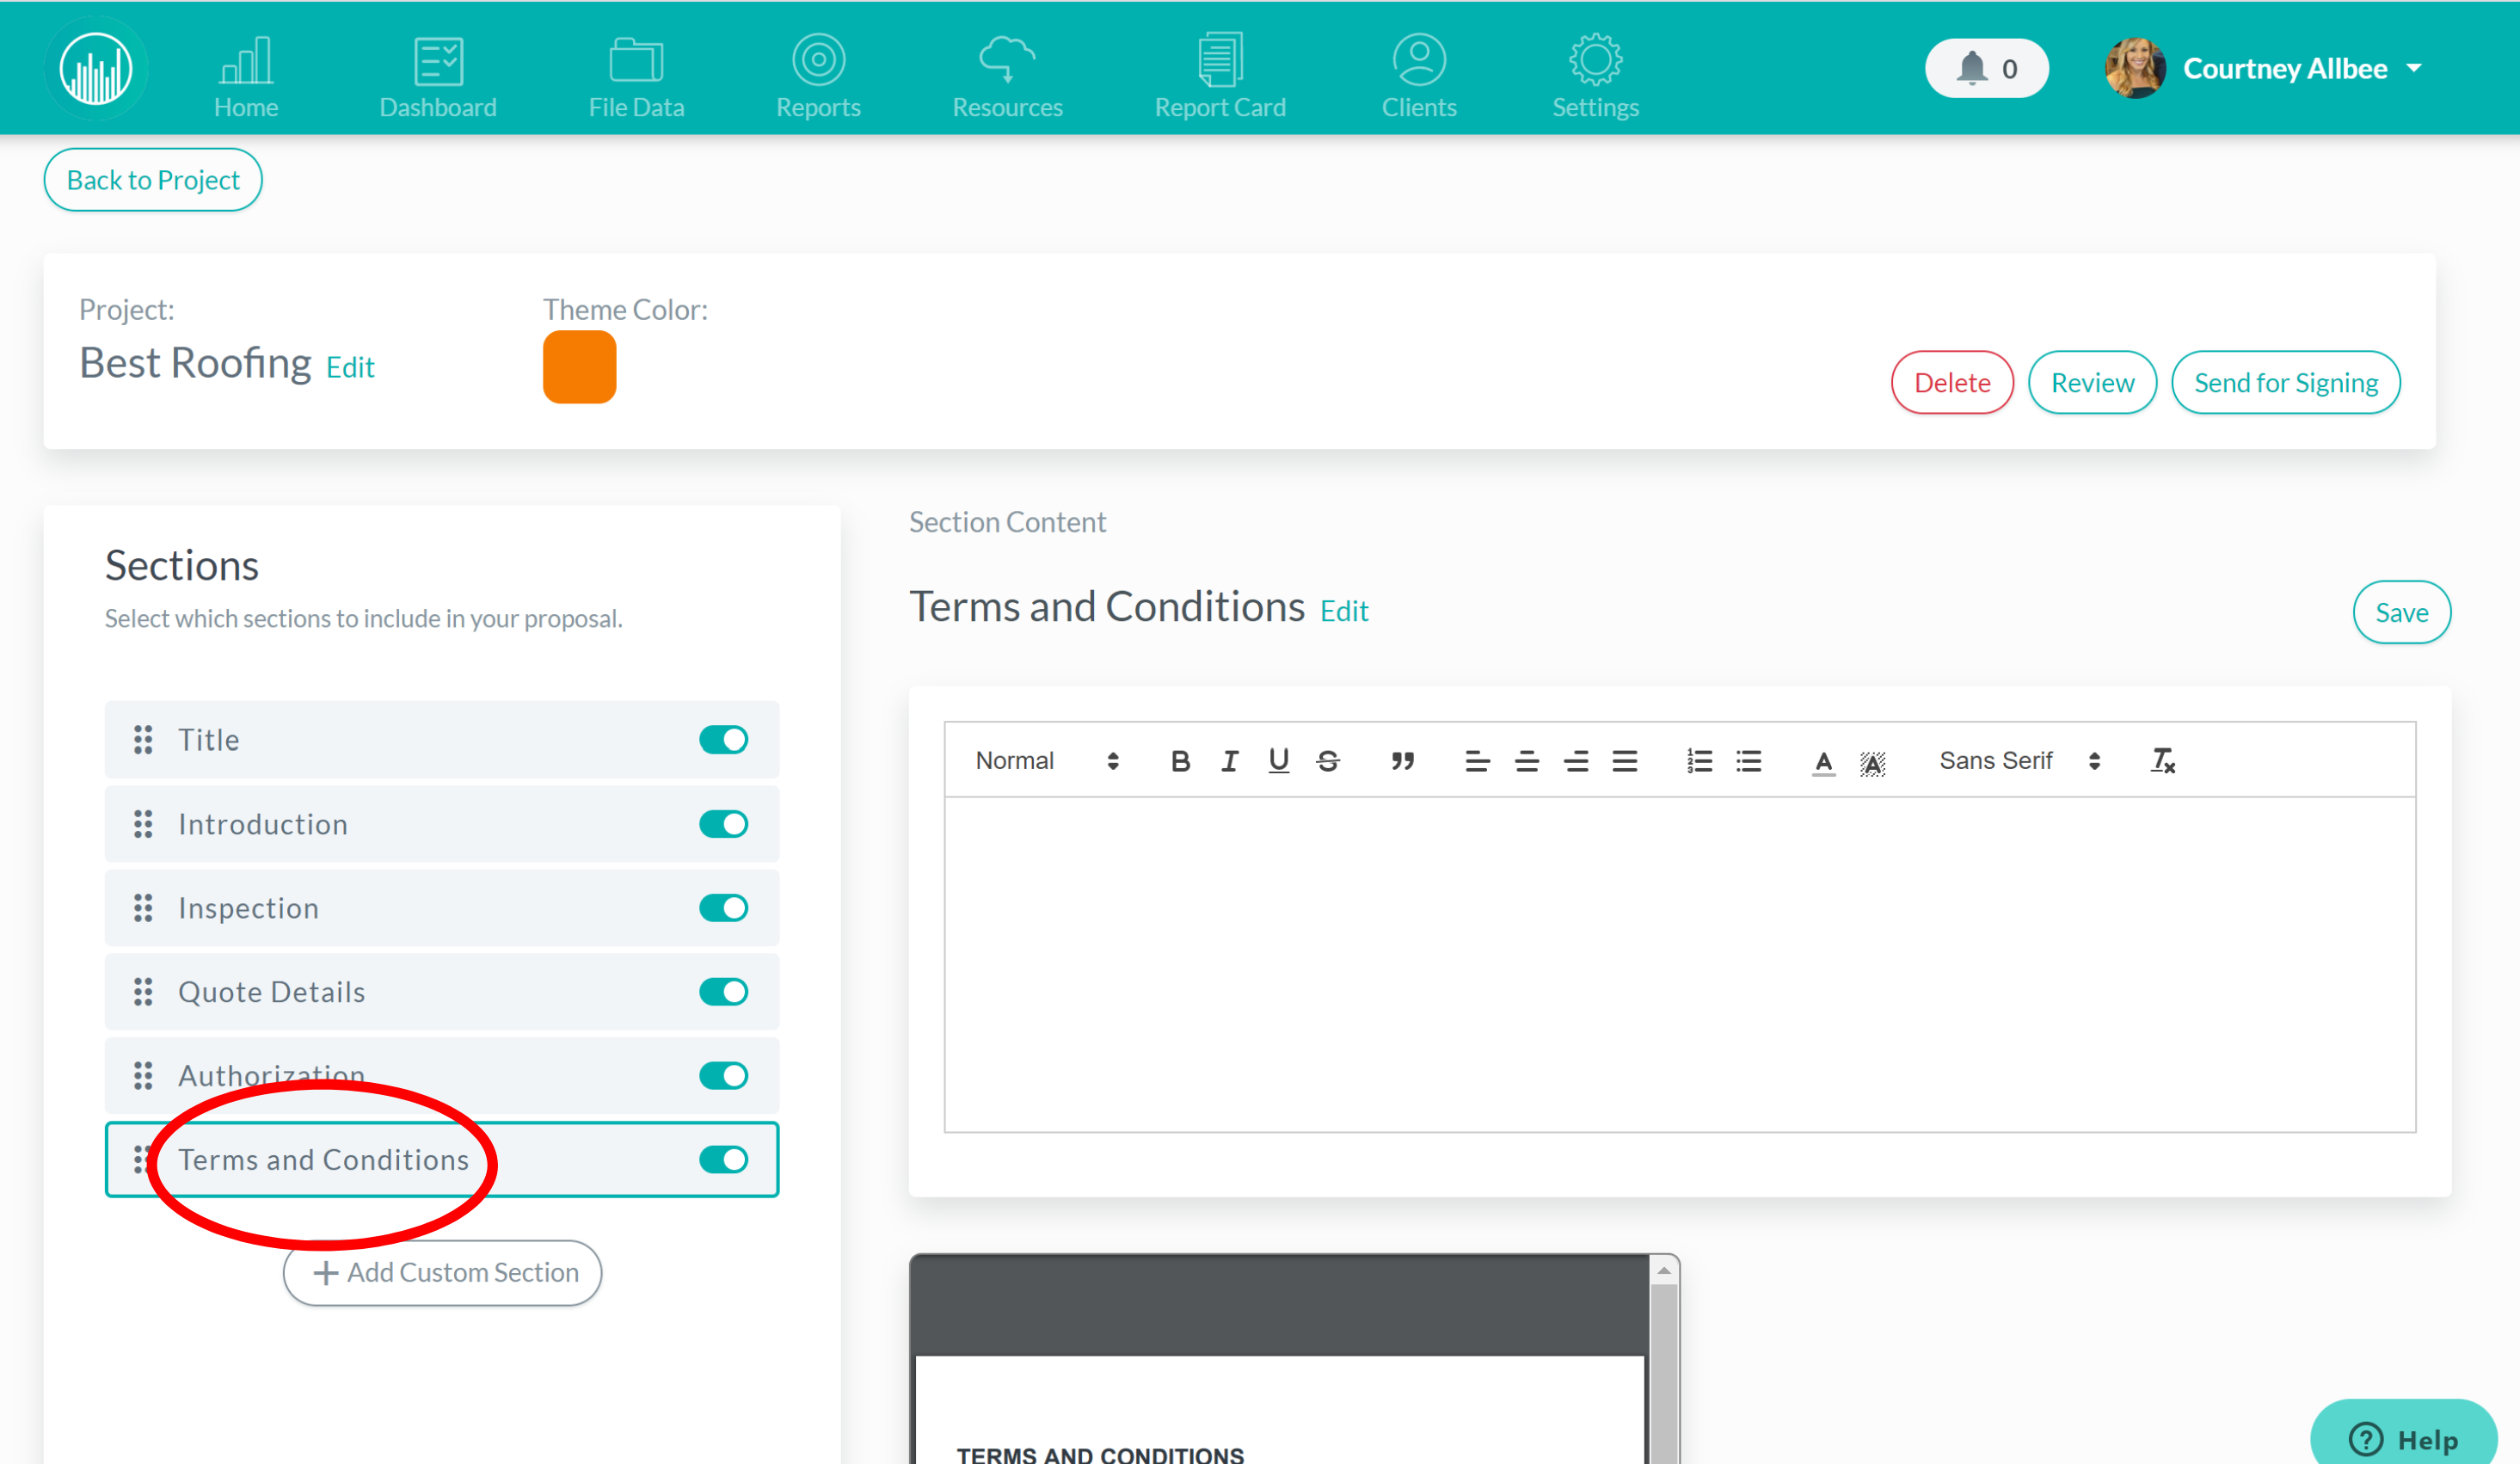The image size is (2520, 1464).
Task: Toggle italic formatting
Action: (x=1229, y=761)
